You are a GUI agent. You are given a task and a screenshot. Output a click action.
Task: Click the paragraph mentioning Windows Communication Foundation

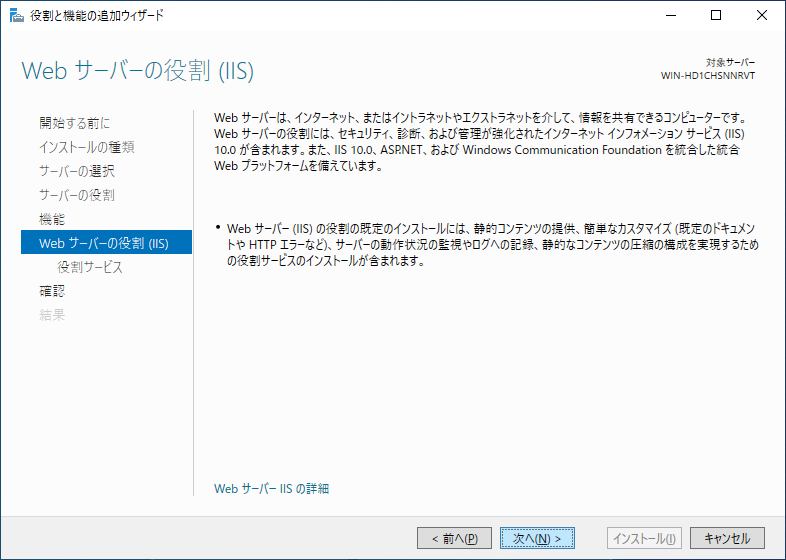[481, 142]
